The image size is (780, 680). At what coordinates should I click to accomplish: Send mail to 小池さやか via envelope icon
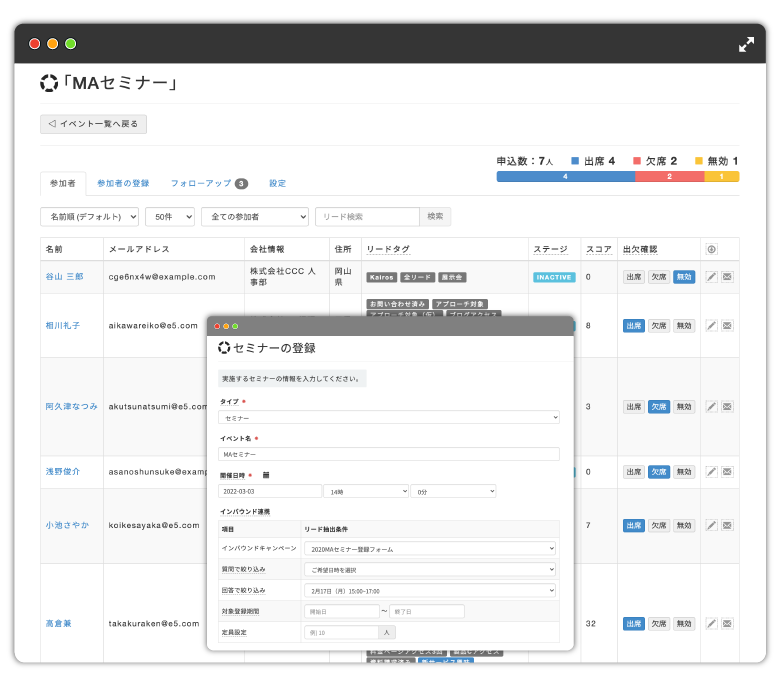click(x=727, y=525)
